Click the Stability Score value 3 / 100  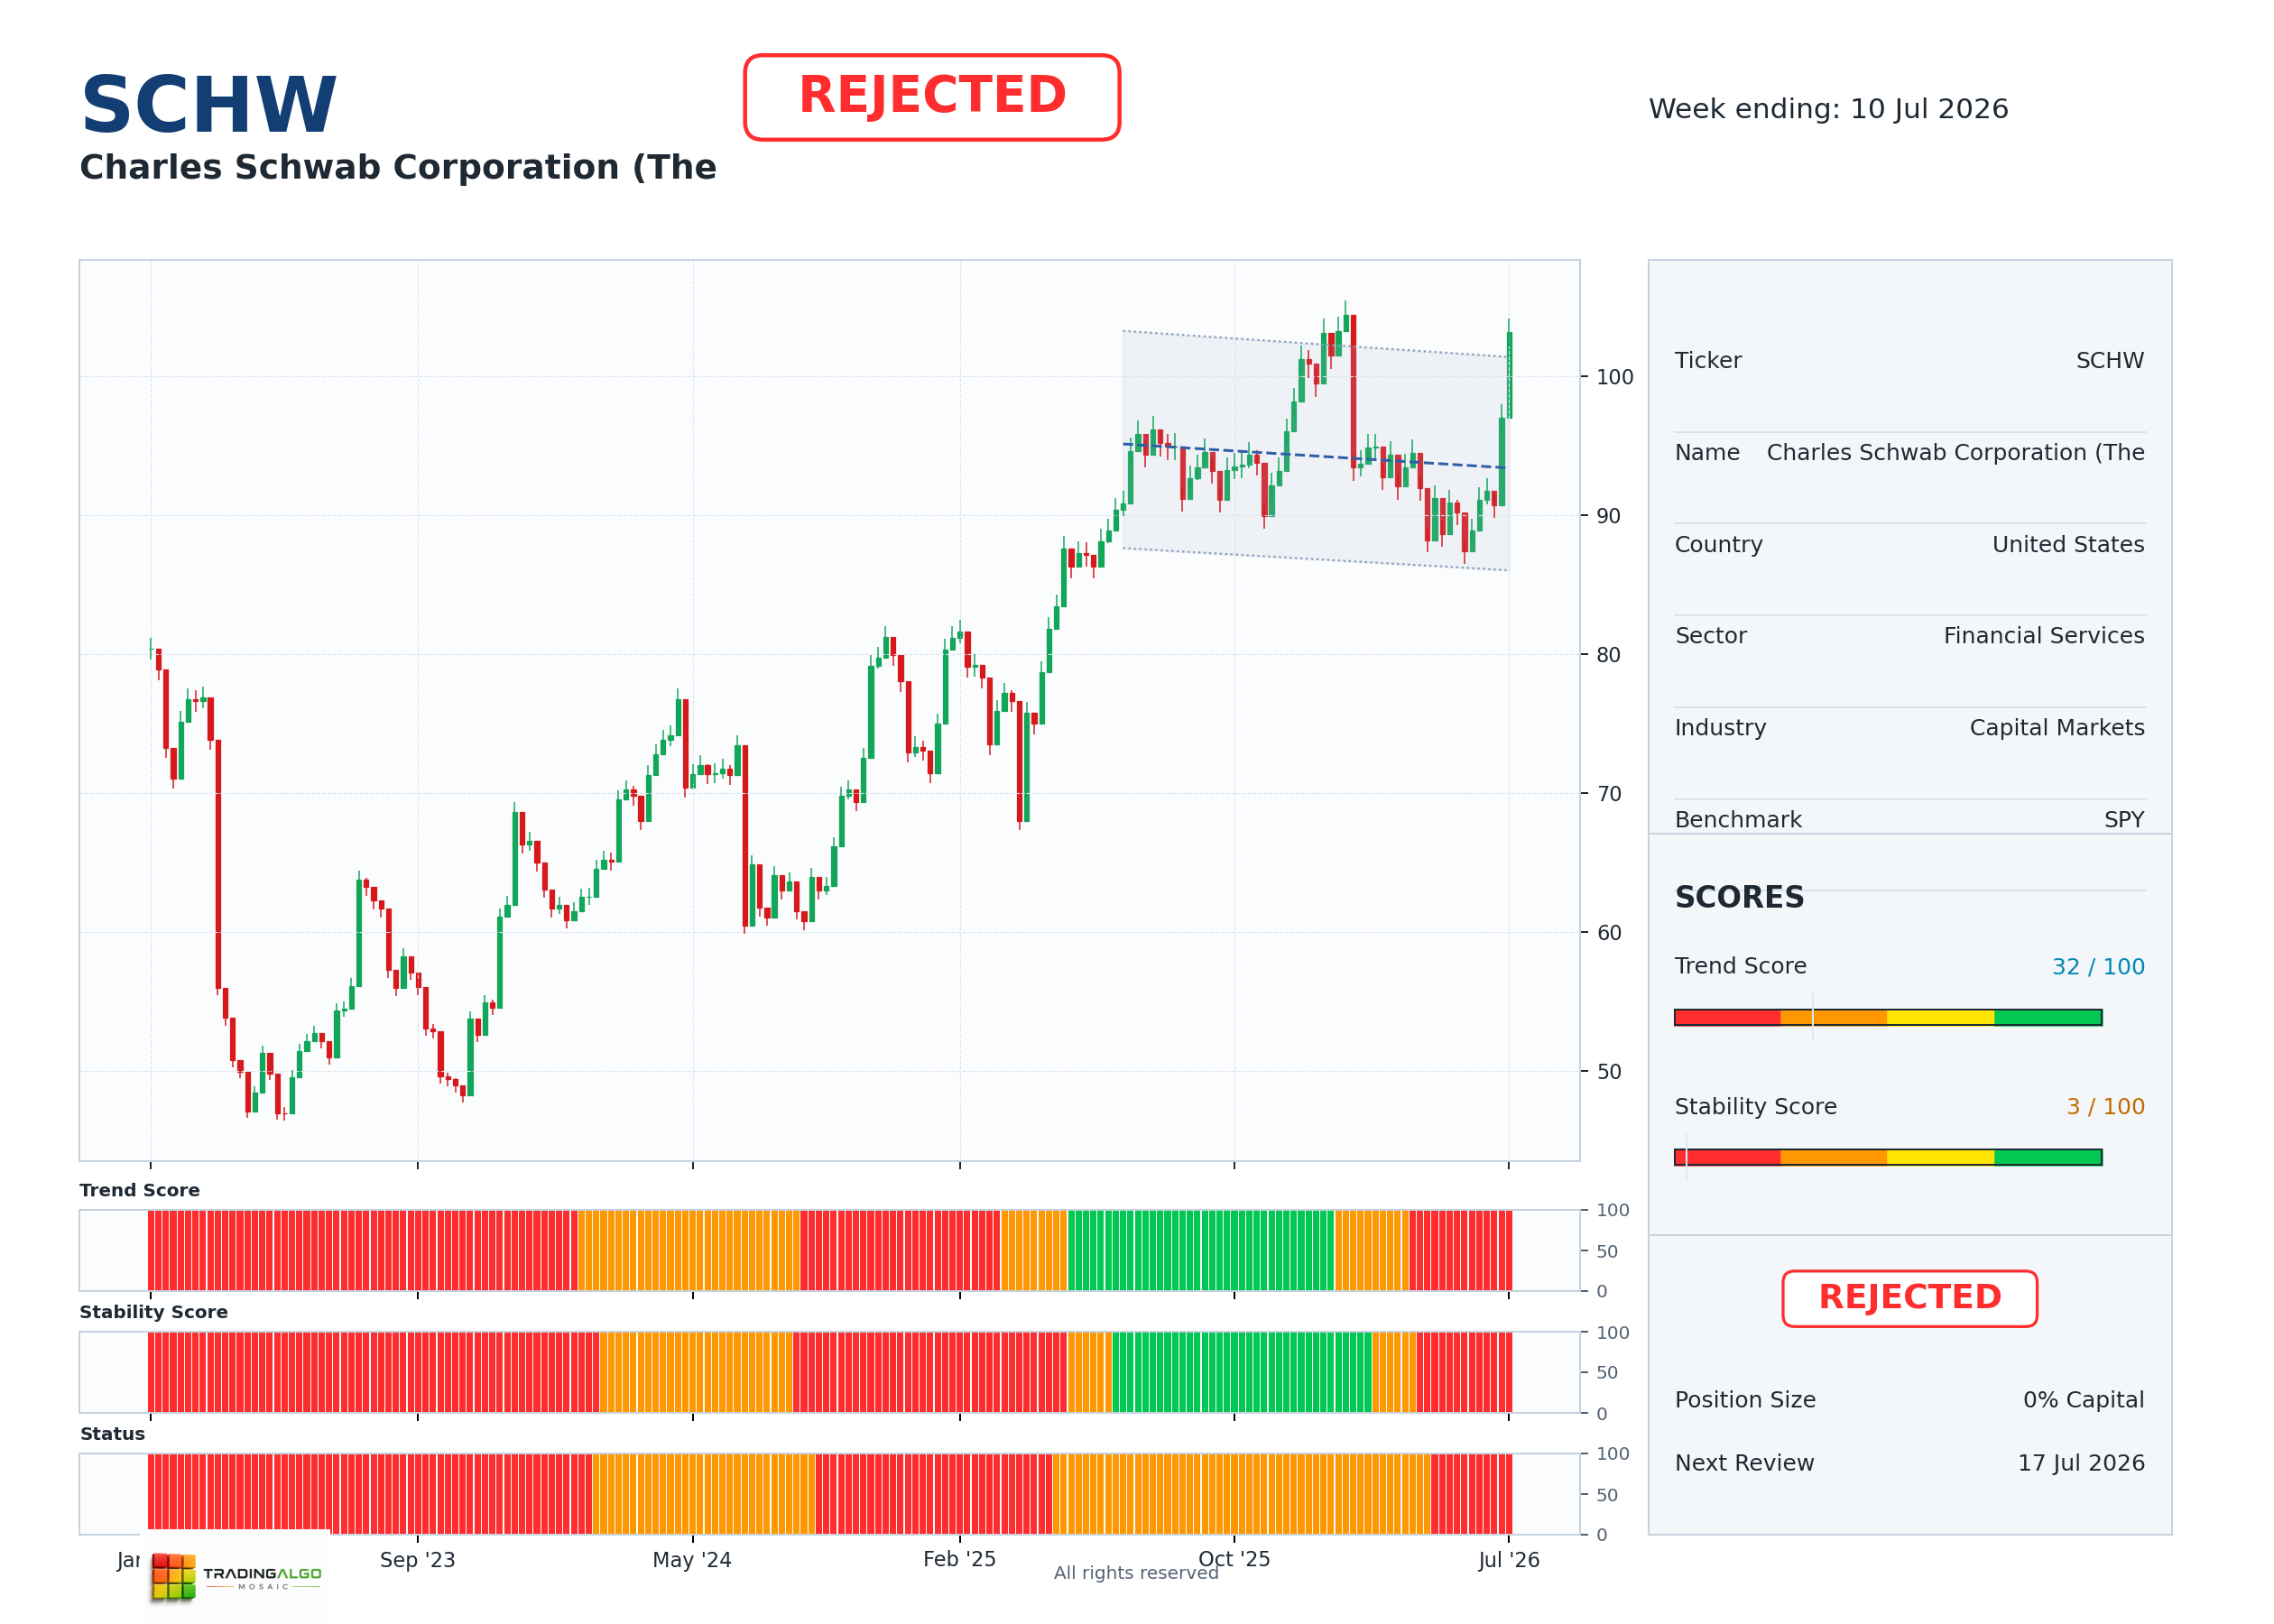2105,1106
